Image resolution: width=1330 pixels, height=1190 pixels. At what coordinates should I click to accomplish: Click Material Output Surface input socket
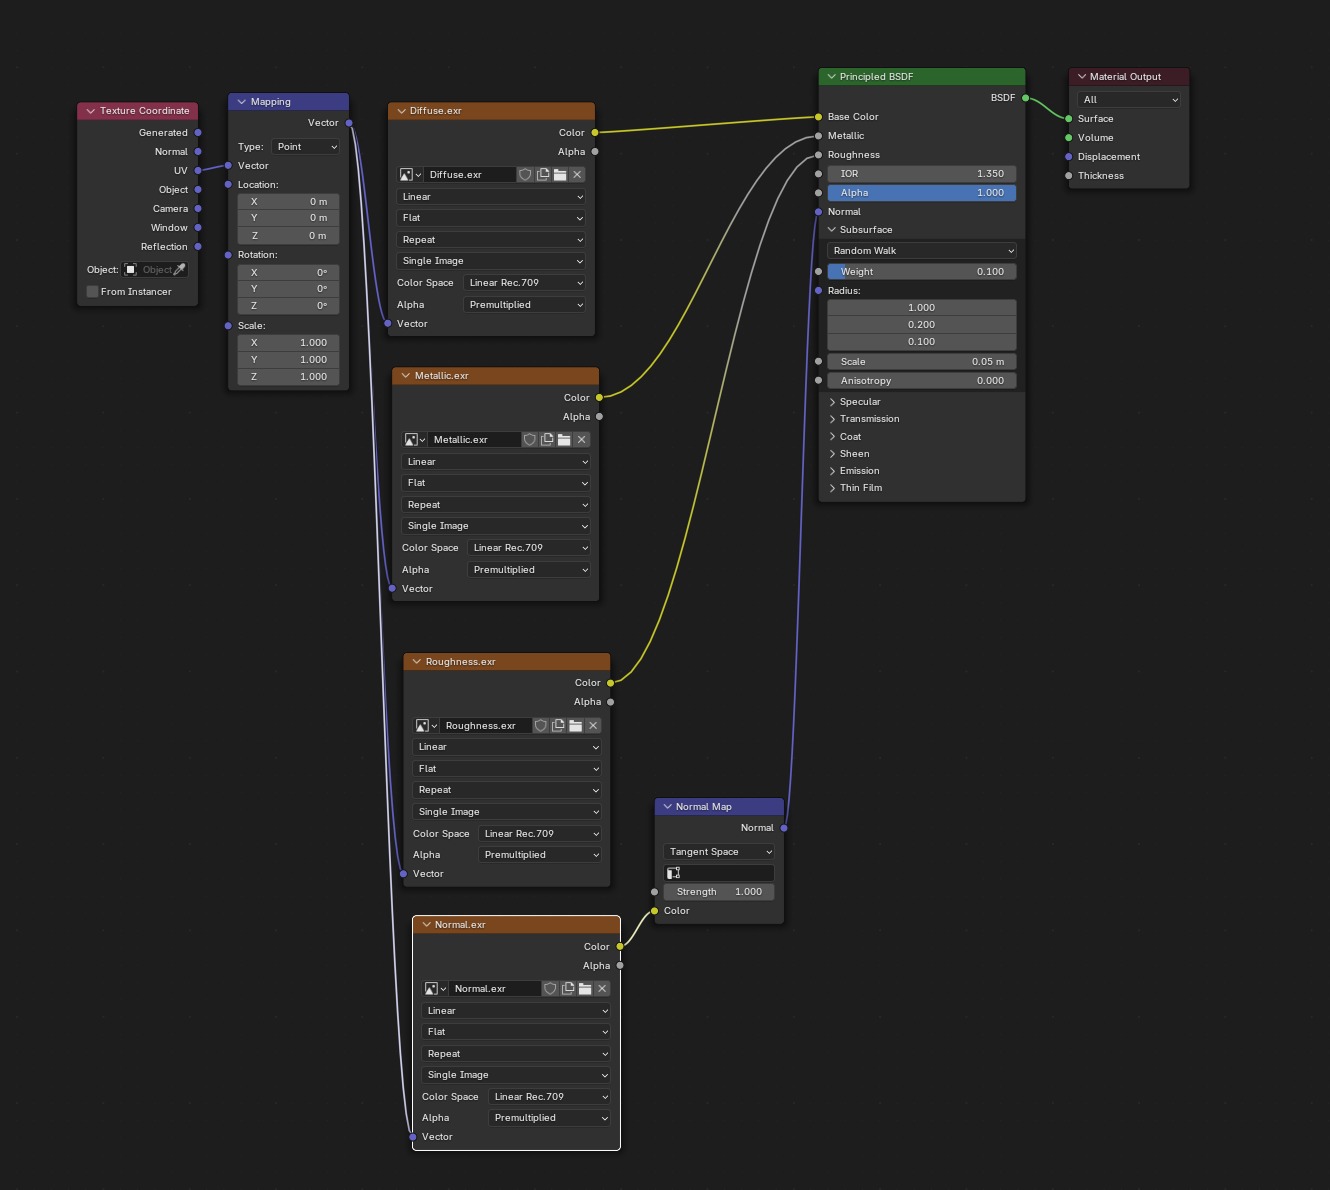(1069, 119)
